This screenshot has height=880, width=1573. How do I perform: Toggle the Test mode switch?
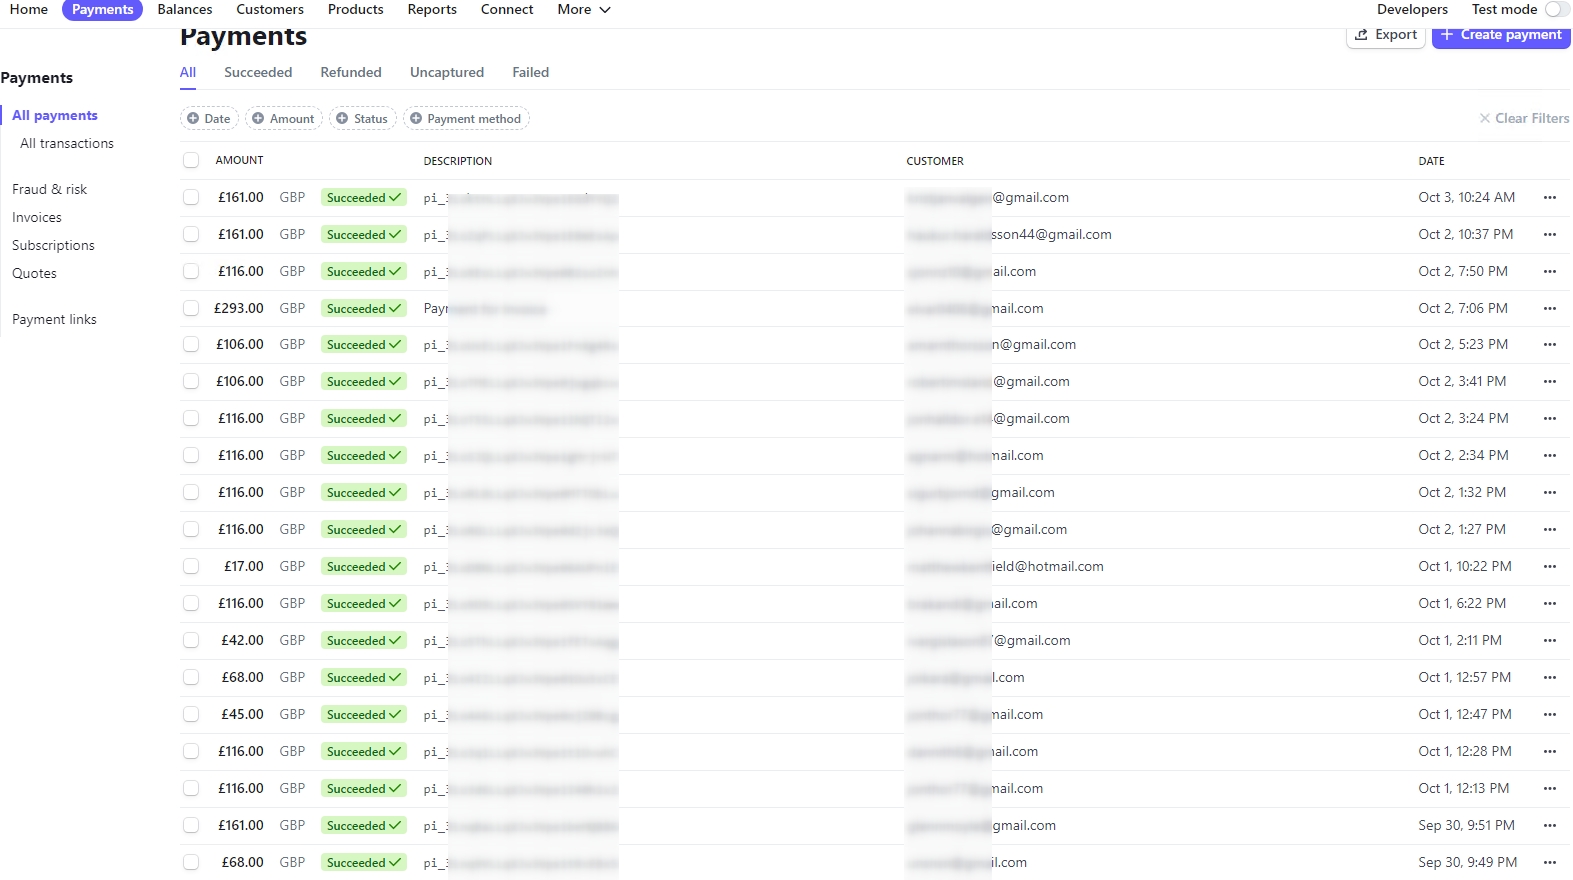click(x=1556, y=10)
